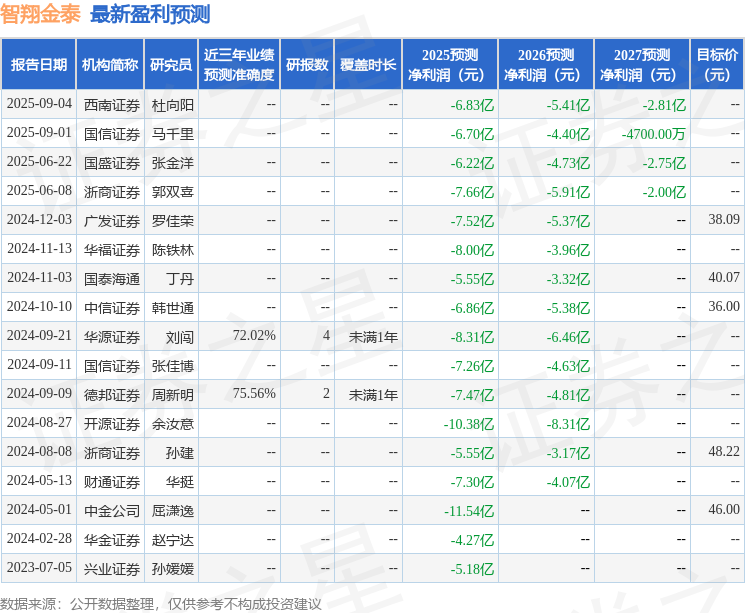The width and height of the screenshot is (745, 613).
Task: Select 西南证券 institution cell
Action: coord(112,105)
